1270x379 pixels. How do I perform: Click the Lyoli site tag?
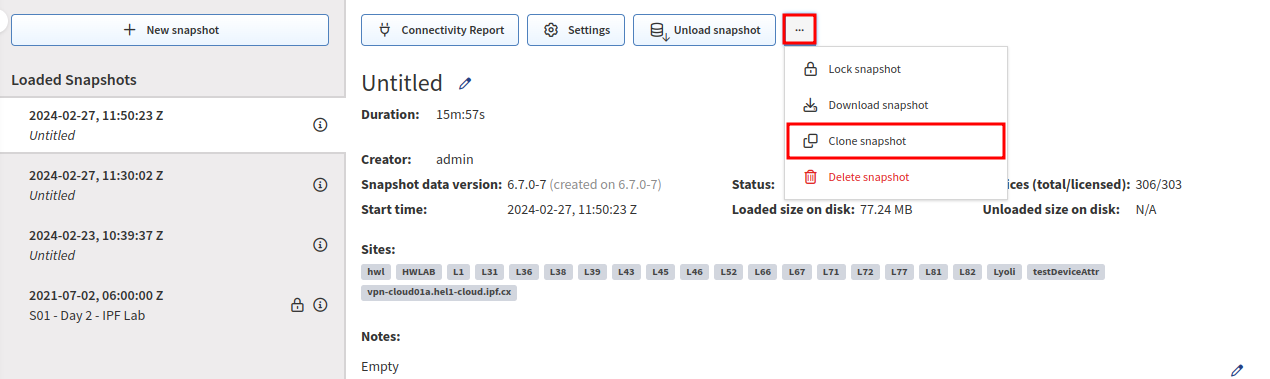[1004, 272]
